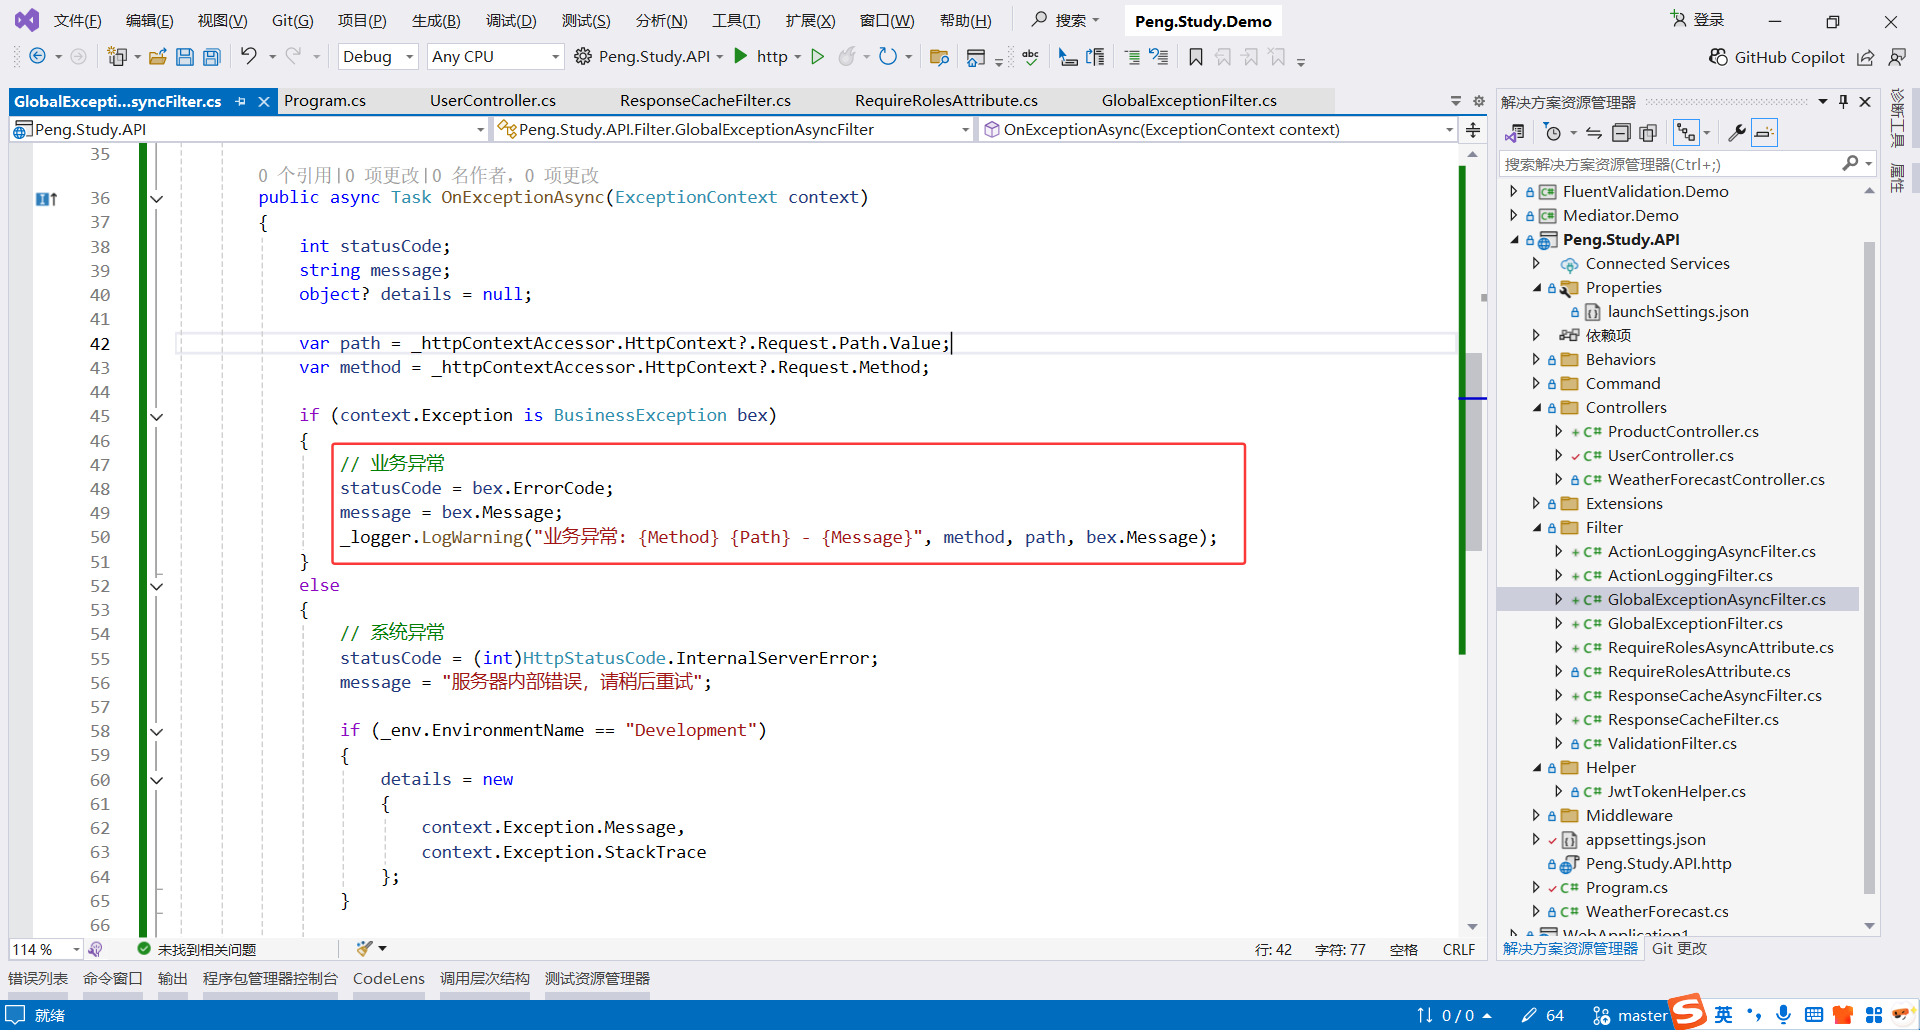Image resolution: width=1920 pixels, height=1030 pixels.
Task: Click the Open File folder icon
Action: [x=158, y=57]
